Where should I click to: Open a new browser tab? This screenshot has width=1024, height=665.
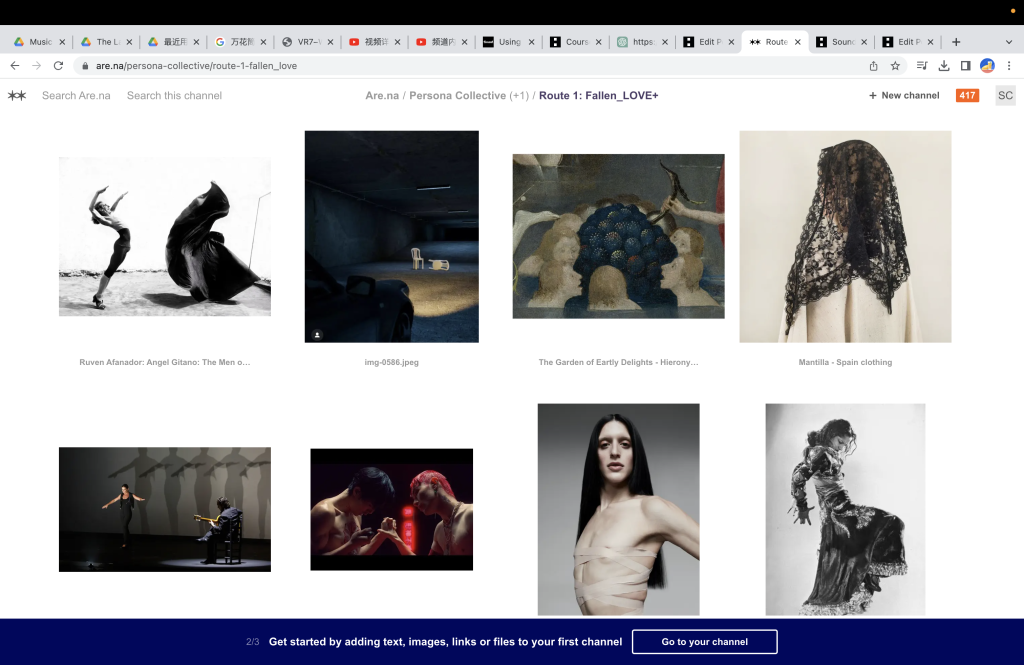956,42
